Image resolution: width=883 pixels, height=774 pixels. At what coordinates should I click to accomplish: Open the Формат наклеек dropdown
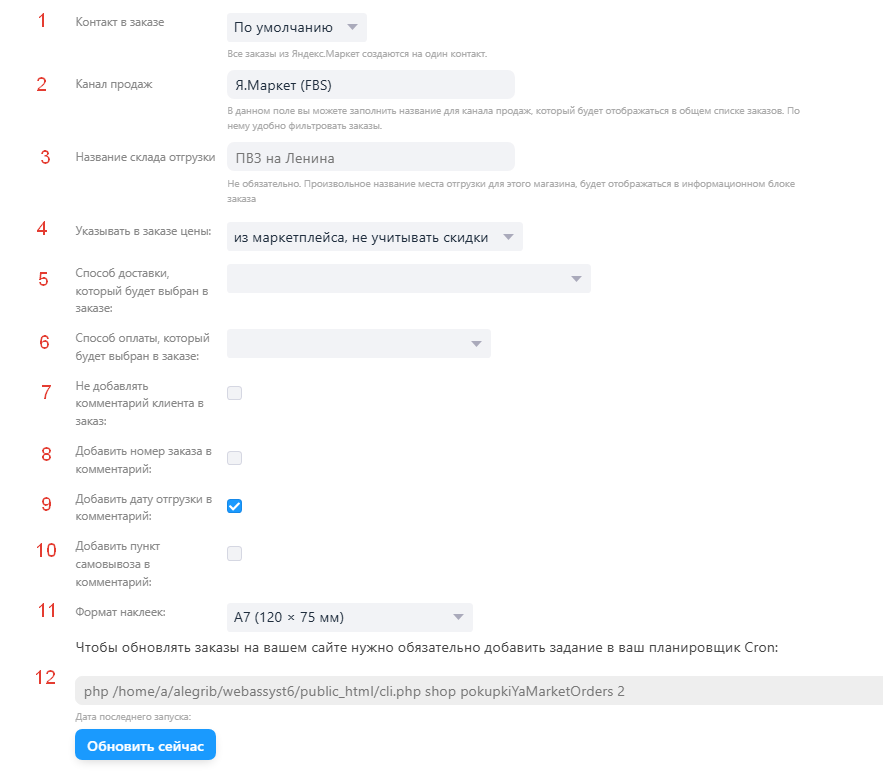tap(350, 617)
